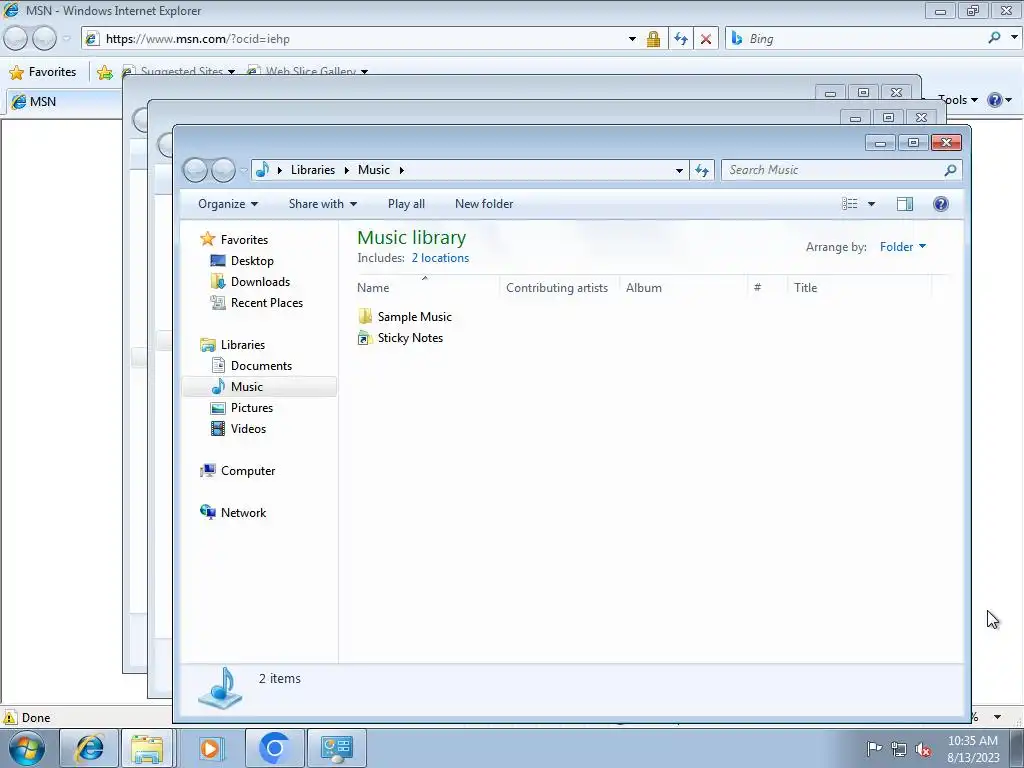Click Play all in toolbar
The image size is (1024, 768).
[x=406, y=204]
